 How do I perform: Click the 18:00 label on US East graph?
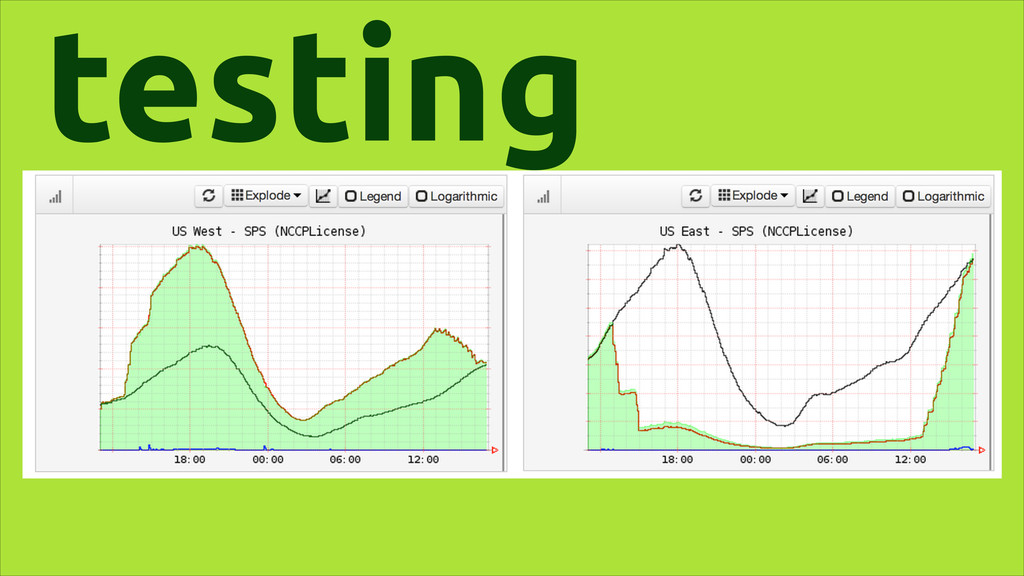tap(677, 460)
